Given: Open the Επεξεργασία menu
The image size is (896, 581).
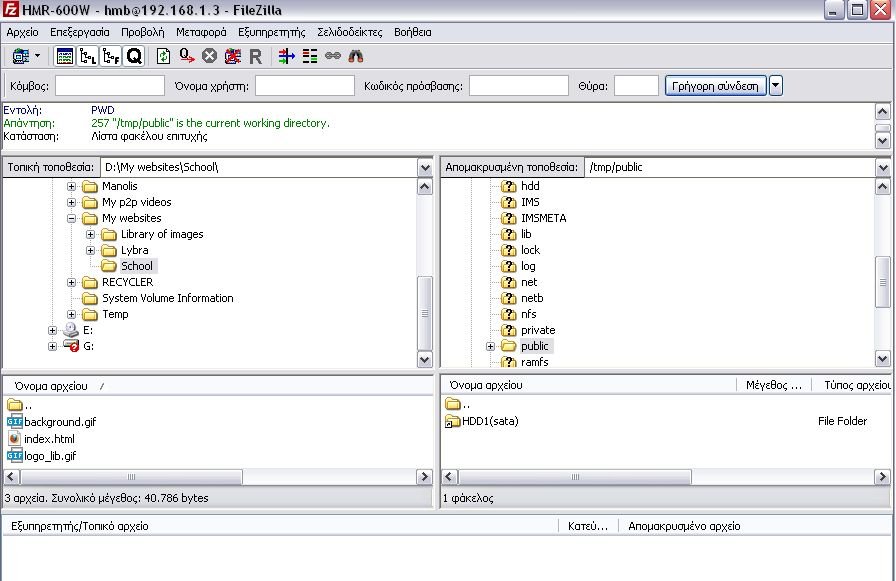Looking at the screenshot, I should (79, 32).
